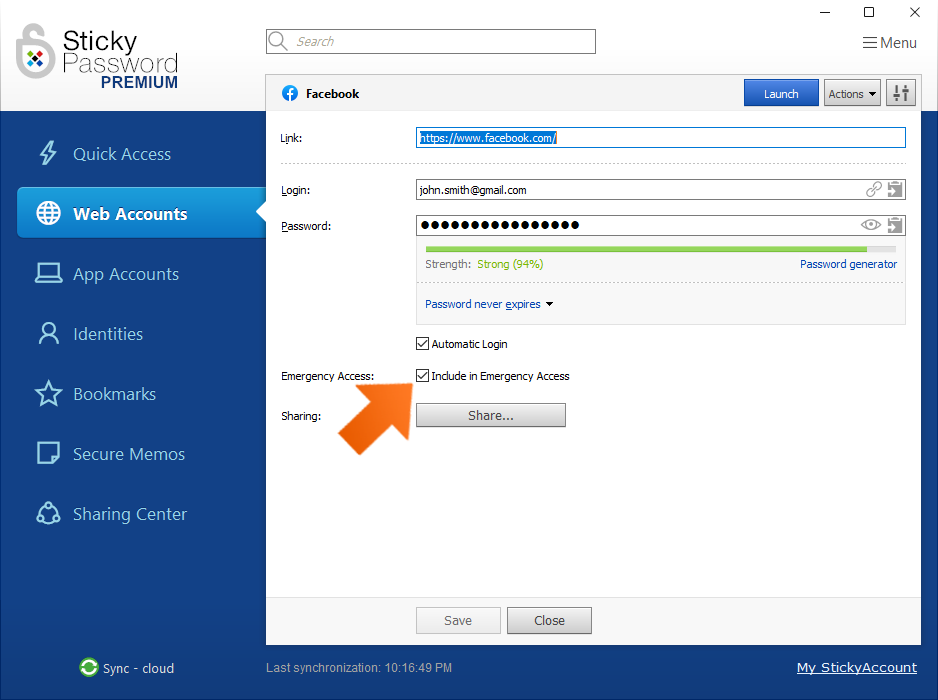Uncheck Include in Emergency Access
The height and width of the screenshot is (700, 938).
[x=422, y=376]
